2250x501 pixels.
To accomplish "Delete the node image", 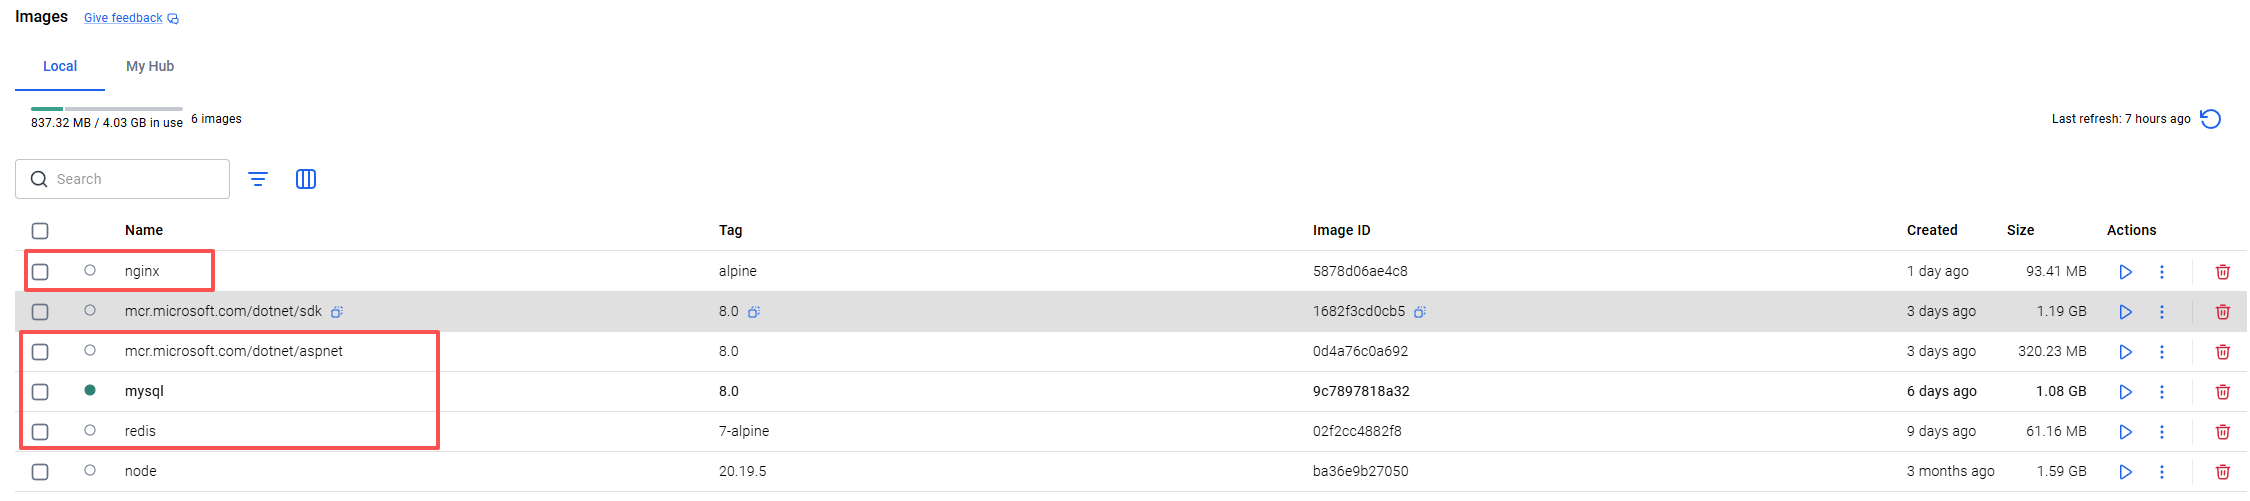I will pos(2222,472).
